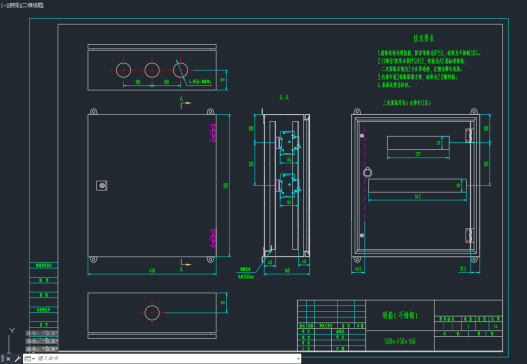Select the single knockout circle in bottom view
527x364 pixels.
152,313
